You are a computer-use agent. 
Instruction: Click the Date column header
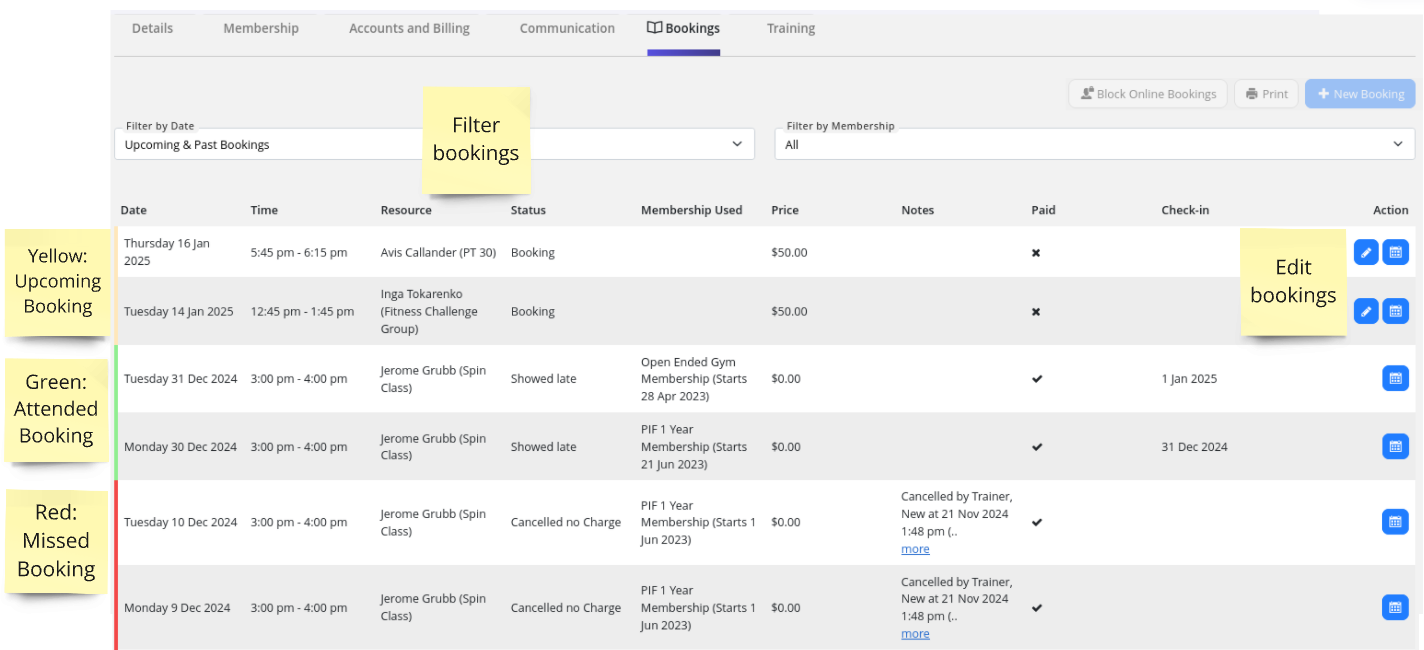click(134, 210)
